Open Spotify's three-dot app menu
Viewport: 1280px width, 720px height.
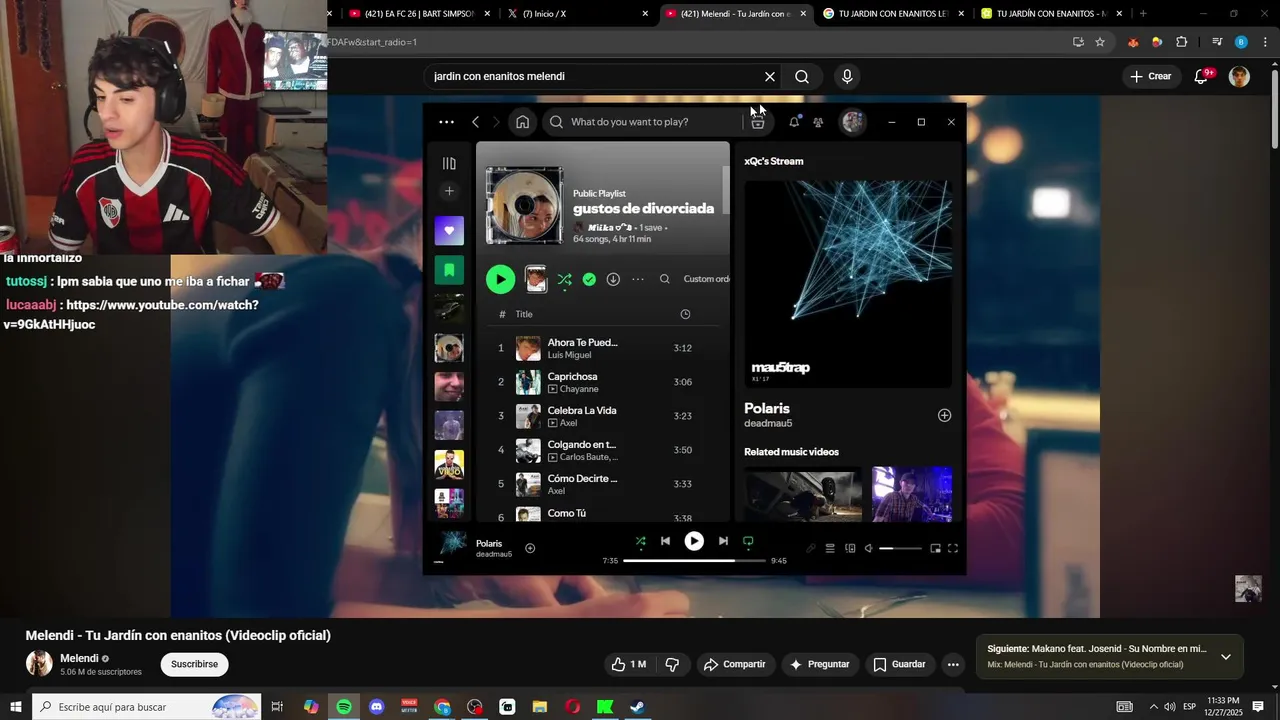(x=446, y=122)
